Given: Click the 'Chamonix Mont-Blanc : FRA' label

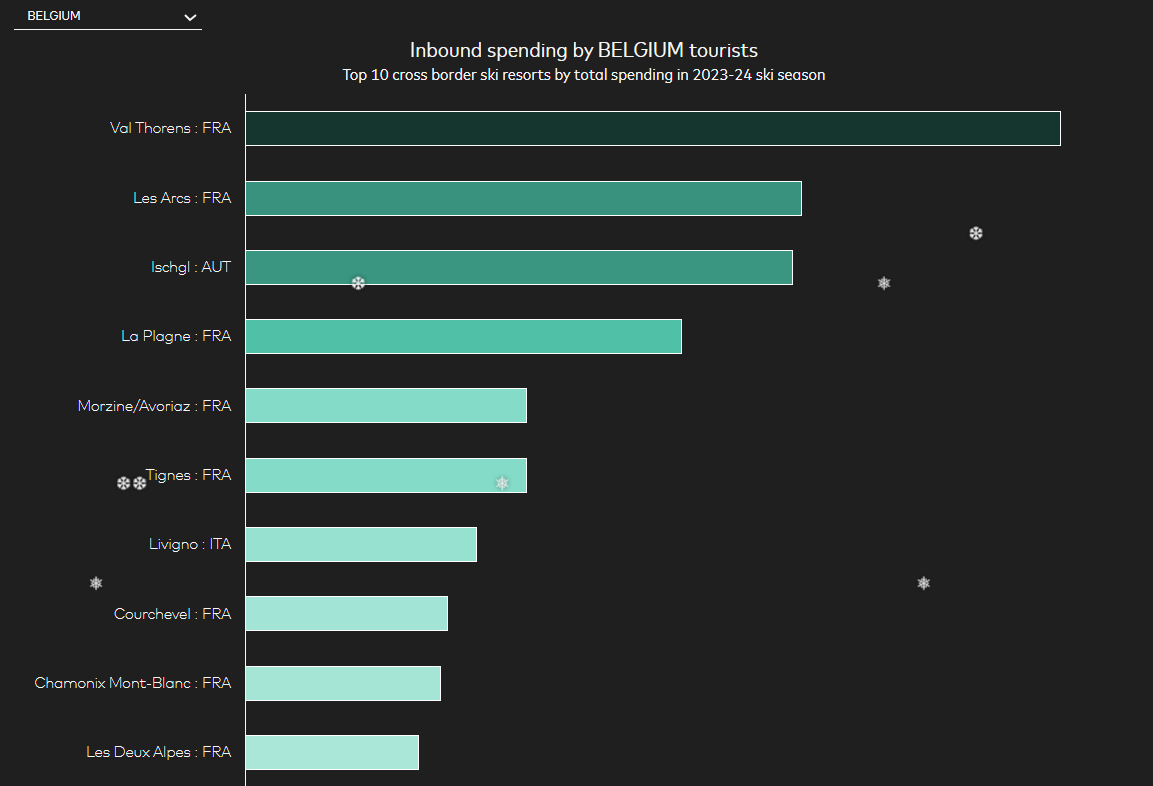Looking at the screenshot, I should click(132, 683).
